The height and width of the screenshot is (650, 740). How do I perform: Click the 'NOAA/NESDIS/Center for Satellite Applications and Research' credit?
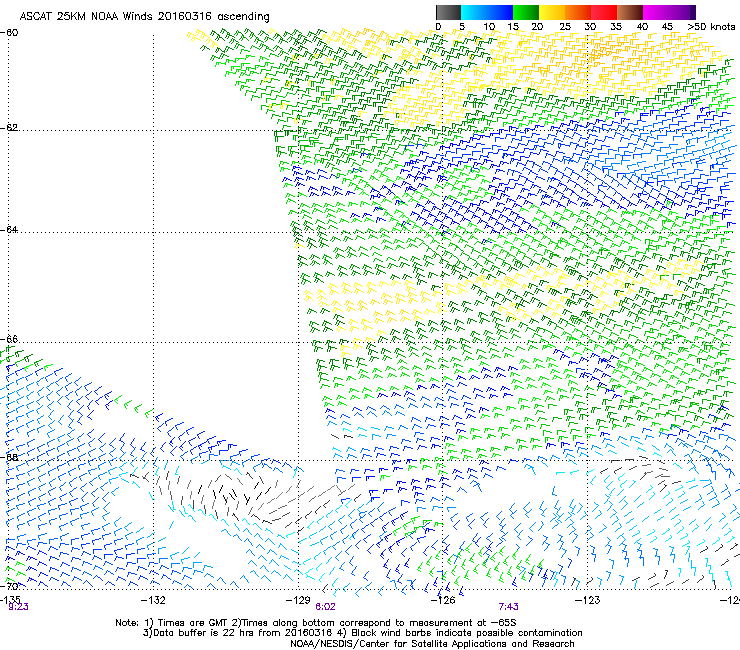coord(432,644)
